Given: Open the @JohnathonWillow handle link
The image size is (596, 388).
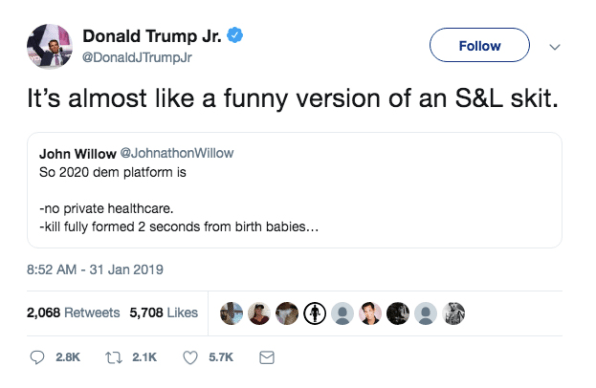Looking at the screenshot, I should click(x=177, y=153).
